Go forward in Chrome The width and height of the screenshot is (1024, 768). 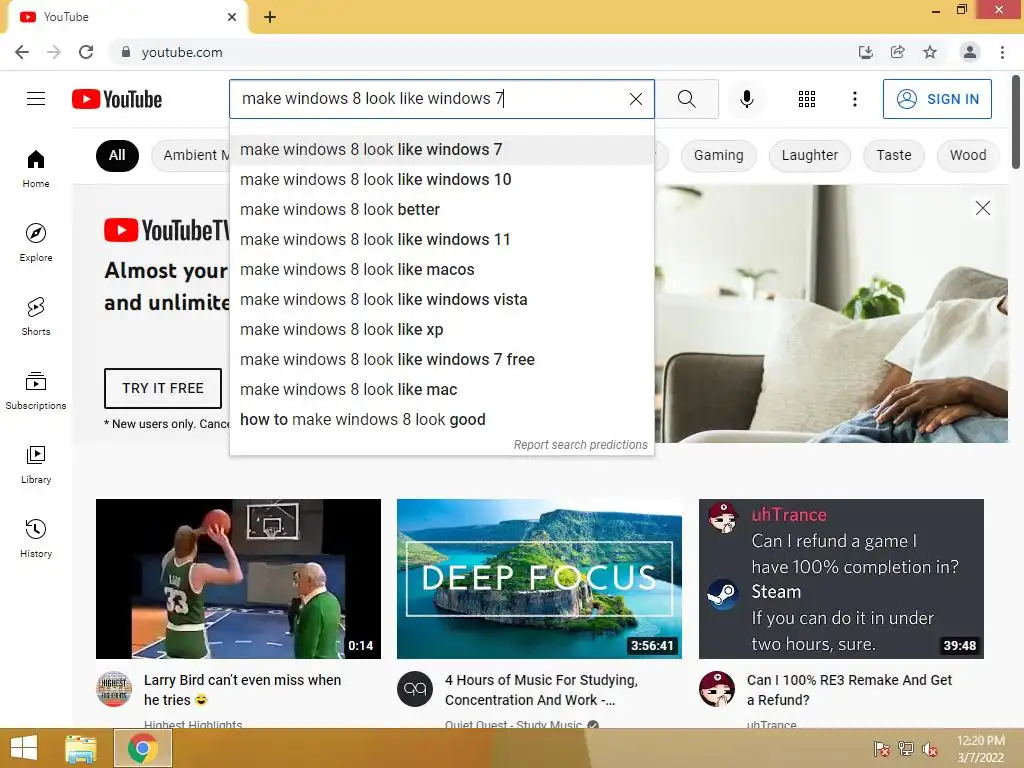[x=54, y=52]
